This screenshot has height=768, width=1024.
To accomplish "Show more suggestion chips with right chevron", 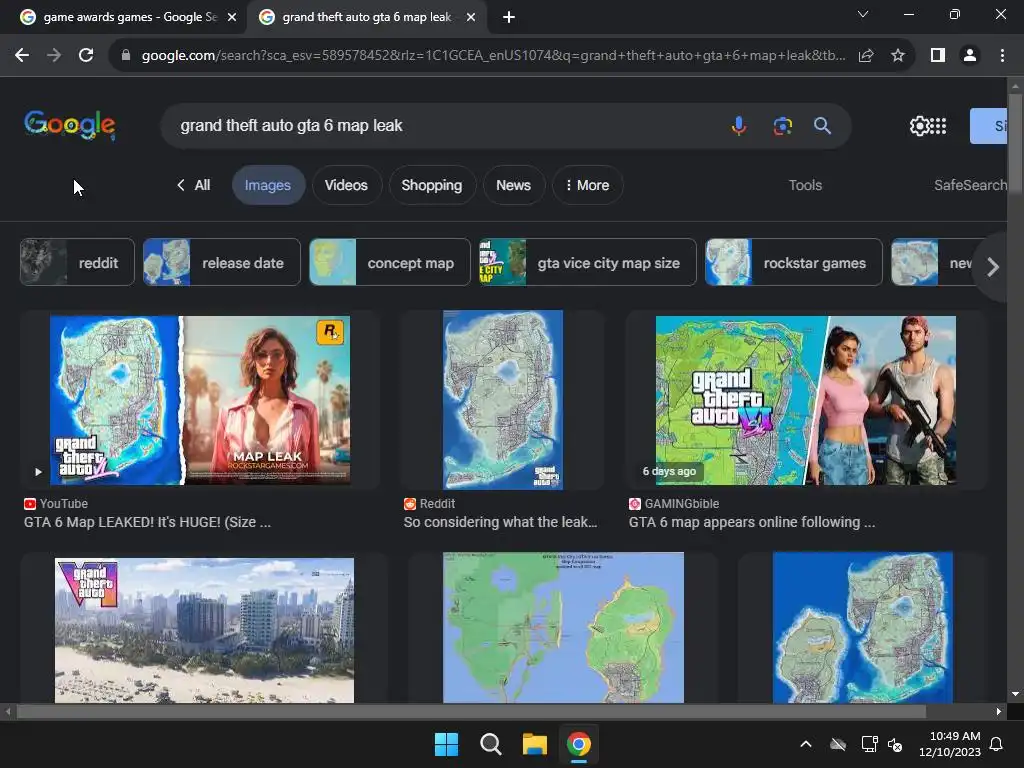I will [x=992, y=266].
